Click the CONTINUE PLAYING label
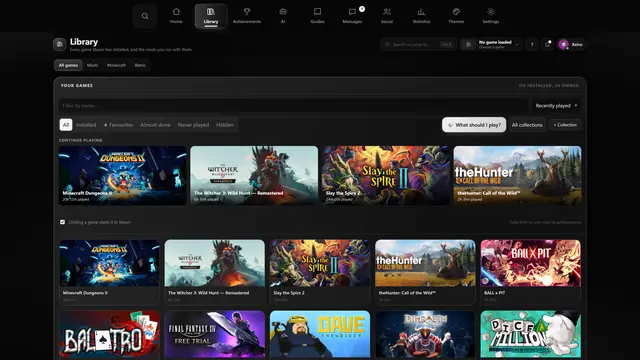The width and height of the screenshot is (640, 360). pyautogui.click(x=80, y=140)
